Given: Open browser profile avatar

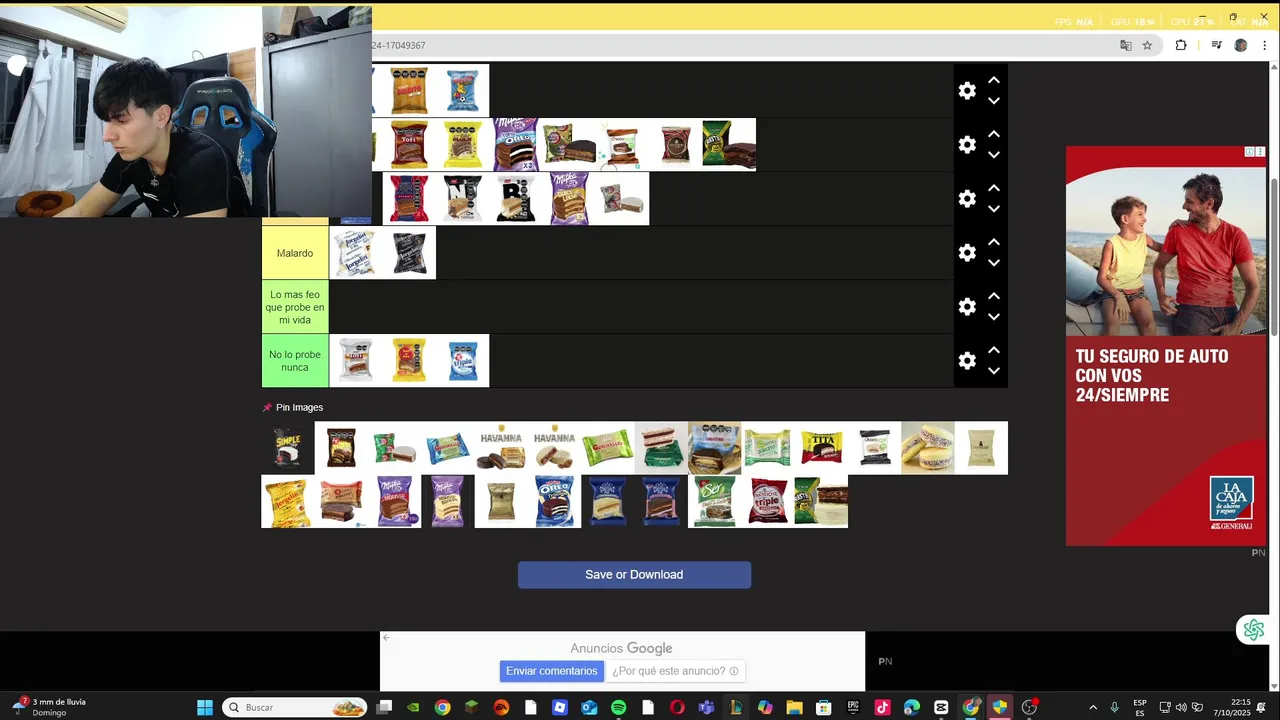Looking at the screenshot, I should 1241,45.
